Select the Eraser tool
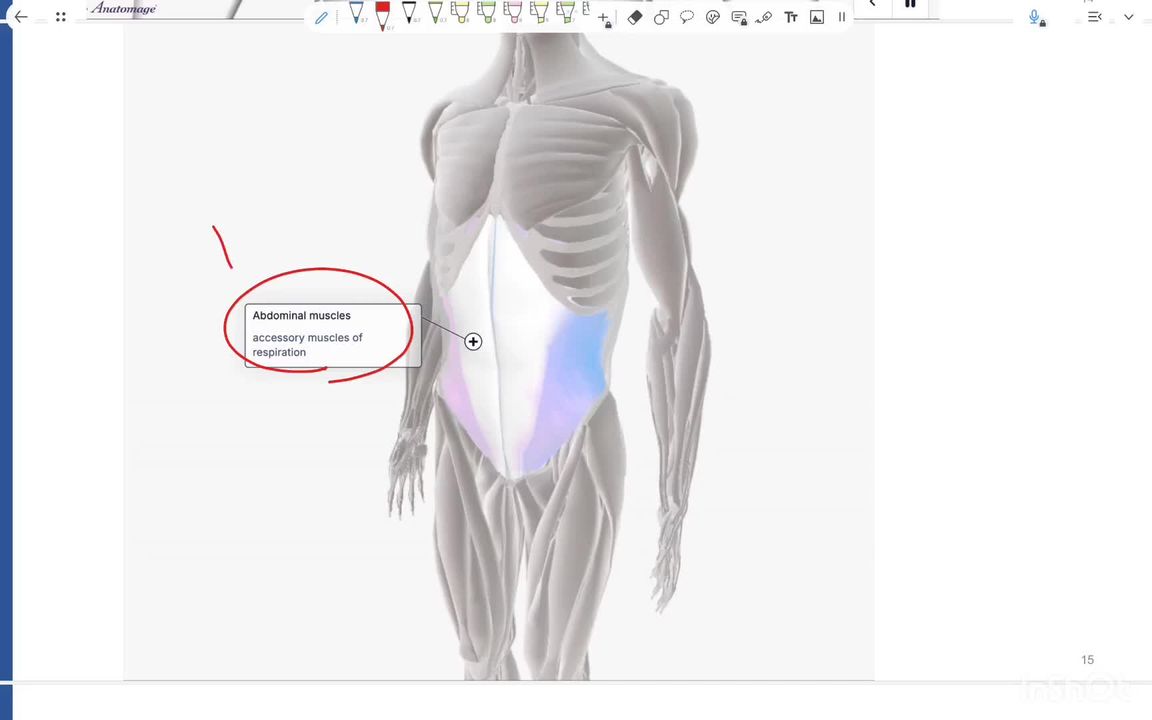 click(635, 17)
